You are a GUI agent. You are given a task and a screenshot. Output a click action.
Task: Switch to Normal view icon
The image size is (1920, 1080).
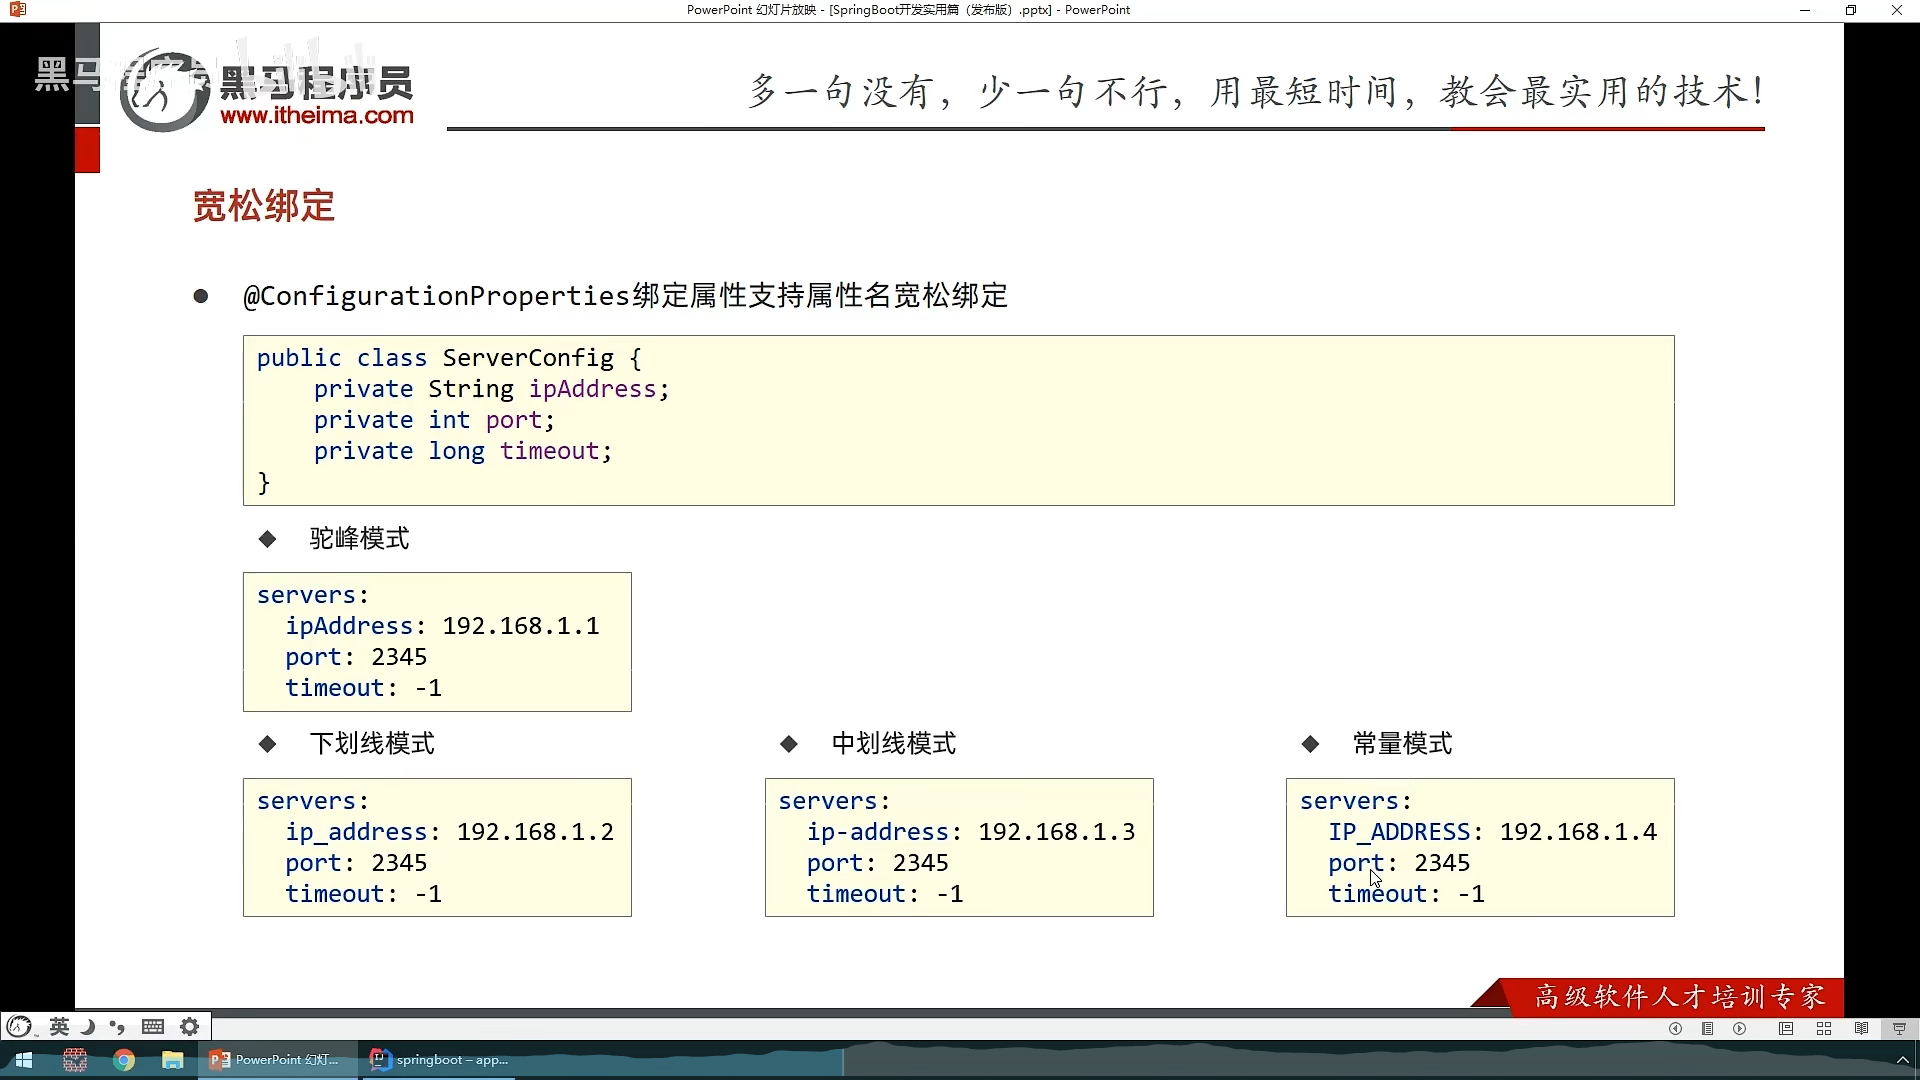tap(1786, 1028)
